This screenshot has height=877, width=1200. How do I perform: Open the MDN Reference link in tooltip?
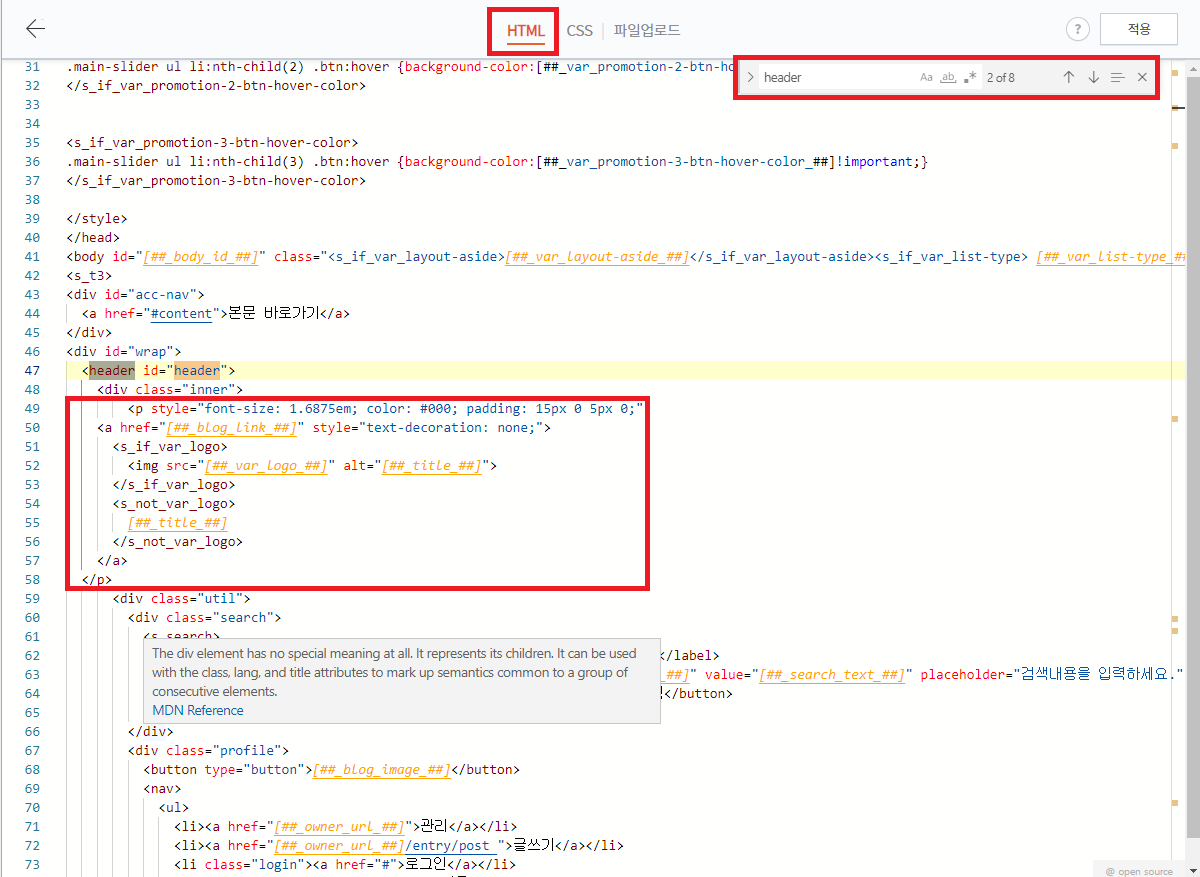pyautogui.click(x=198, y=710)
